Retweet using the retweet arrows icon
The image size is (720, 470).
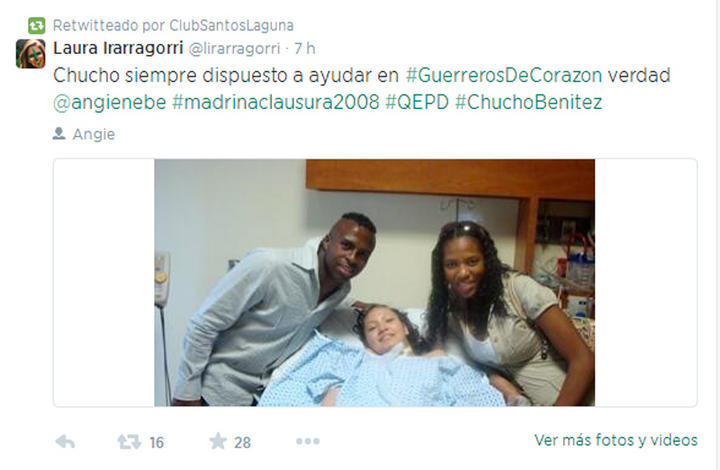coord(129,442)
